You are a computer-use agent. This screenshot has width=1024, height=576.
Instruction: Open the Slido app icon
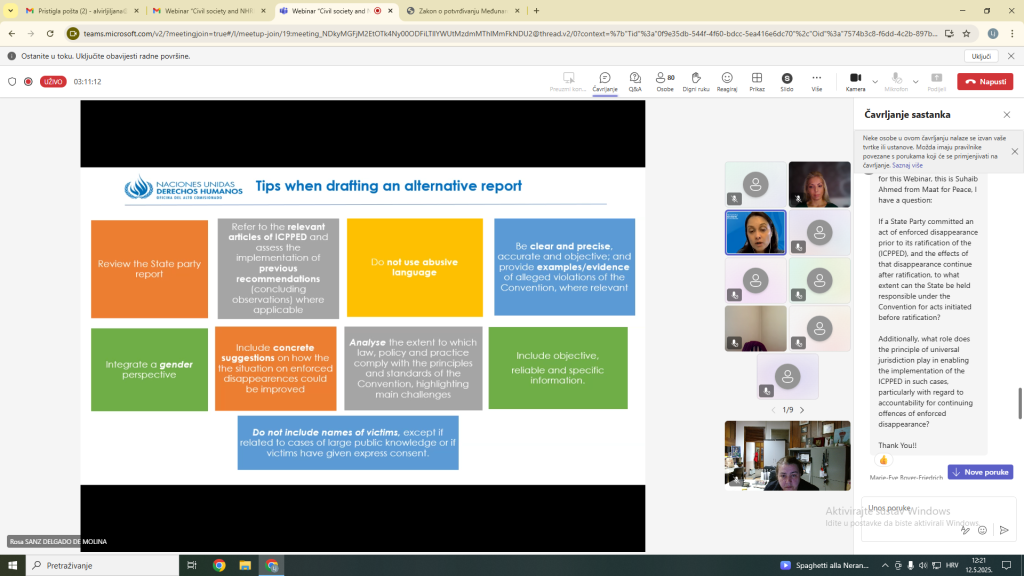click(787, 80)
